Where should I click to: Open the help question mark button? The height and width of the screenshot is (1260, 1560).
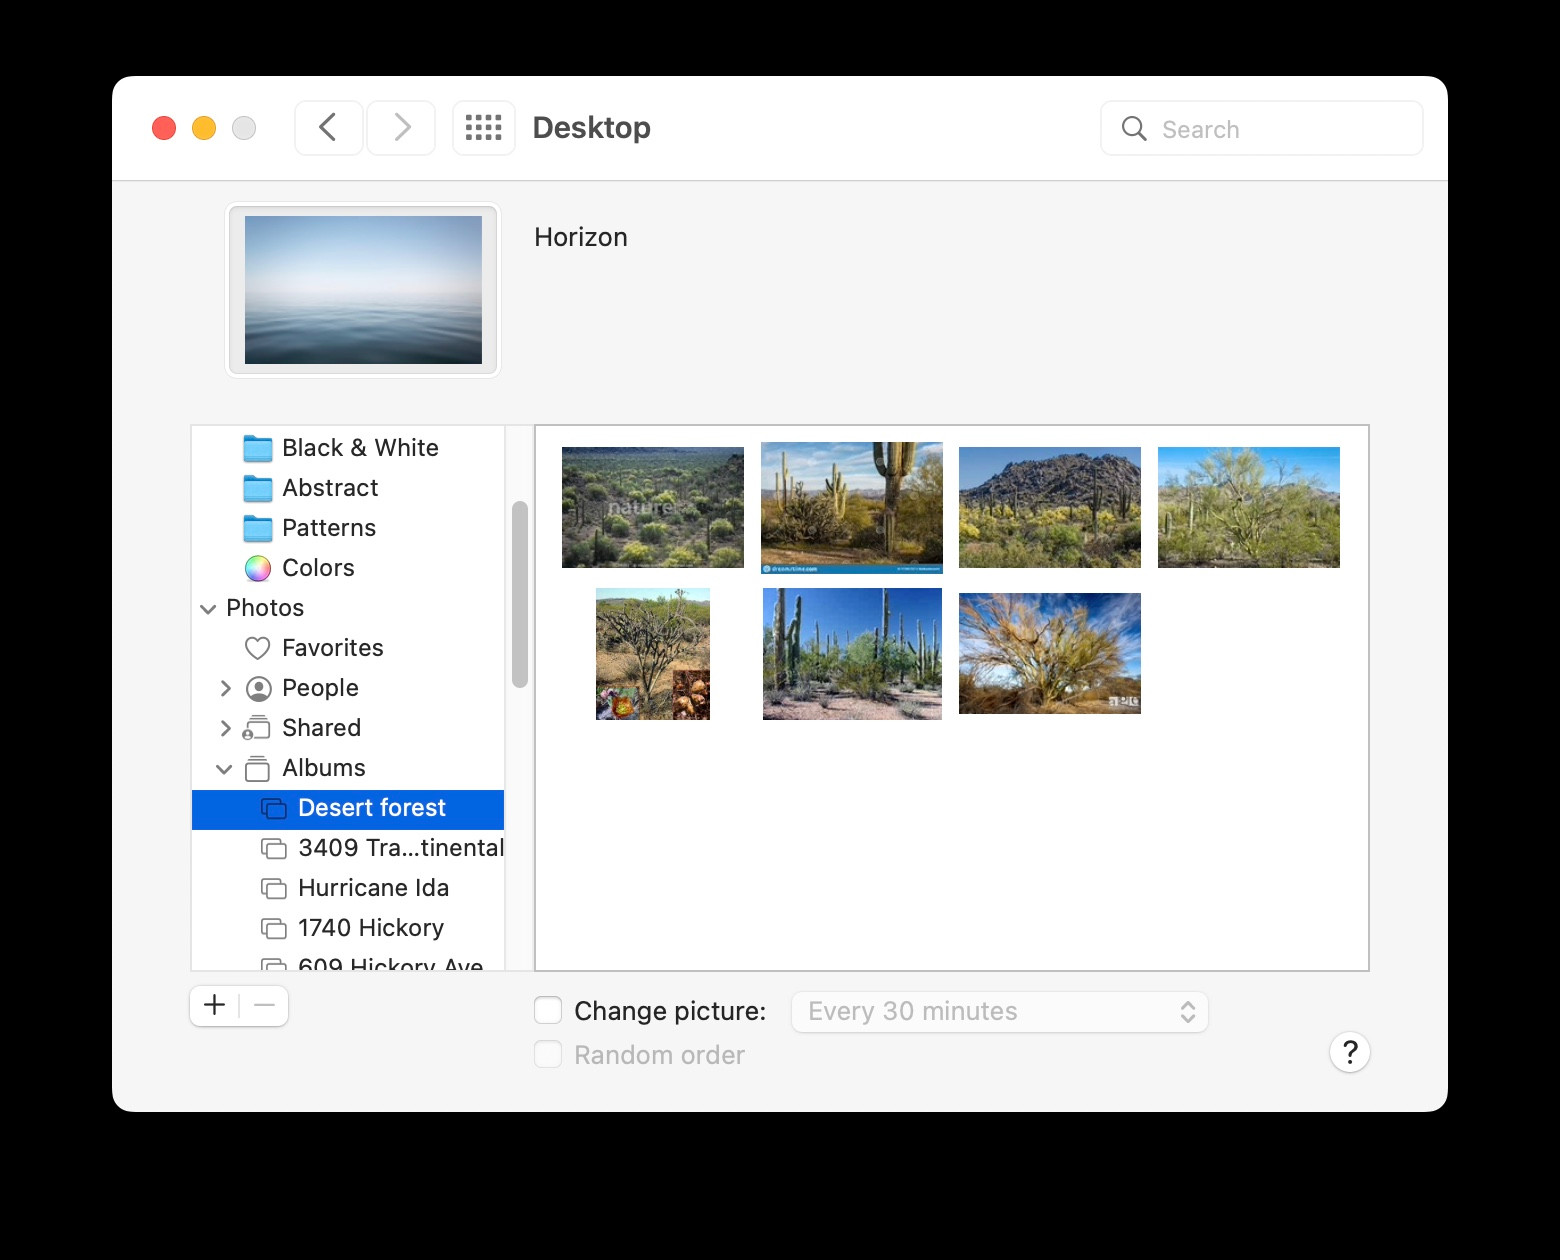(1350, 1052)
